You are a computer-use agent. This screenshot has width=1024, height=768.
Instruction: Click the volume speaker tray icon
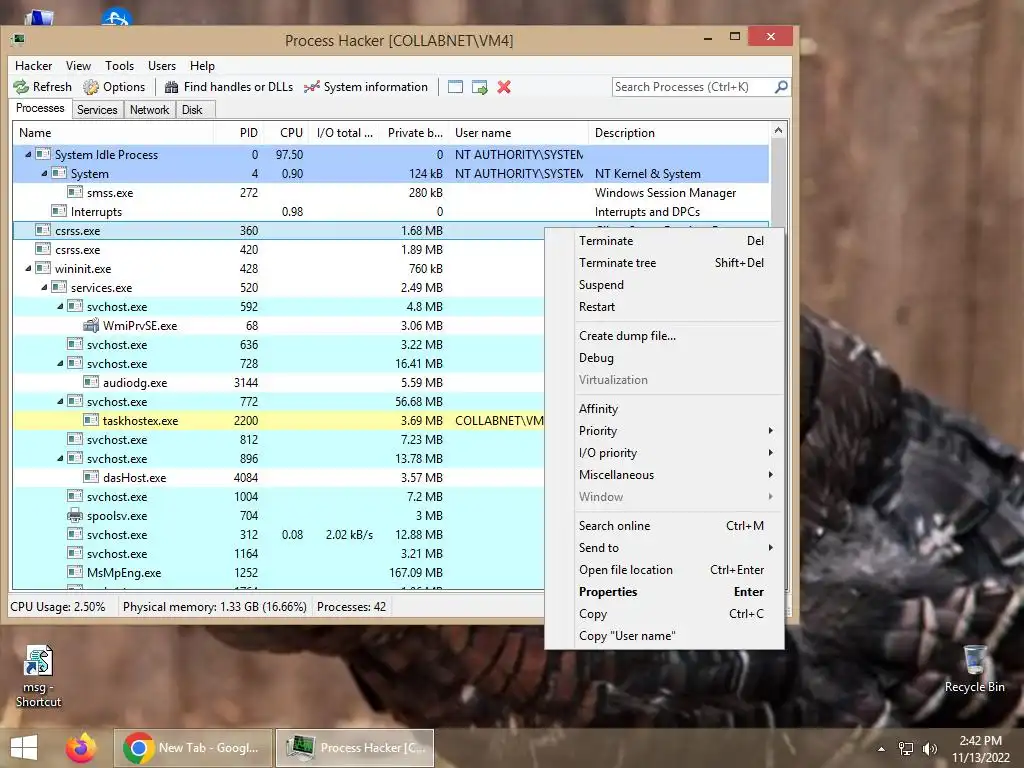930,749
